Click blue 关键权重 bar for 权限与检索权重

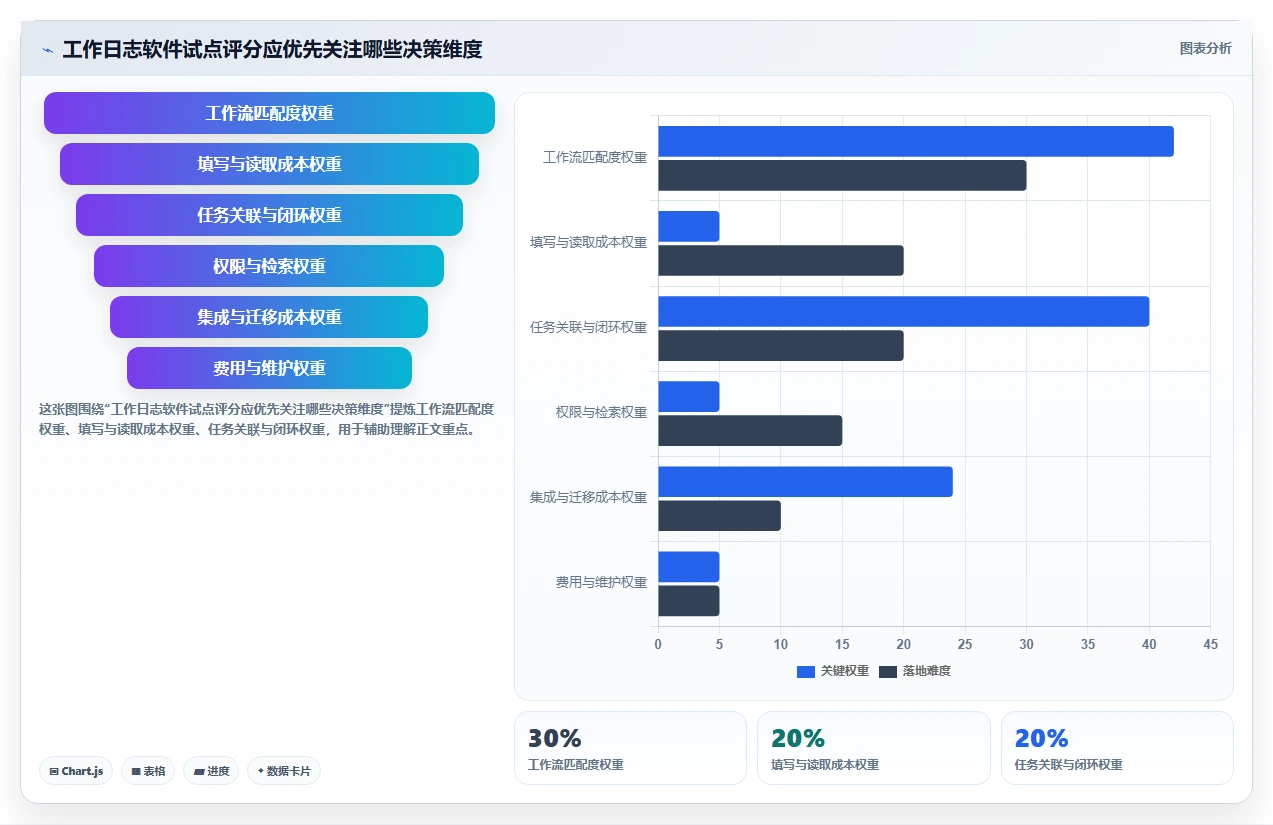(x=689, y=396)
